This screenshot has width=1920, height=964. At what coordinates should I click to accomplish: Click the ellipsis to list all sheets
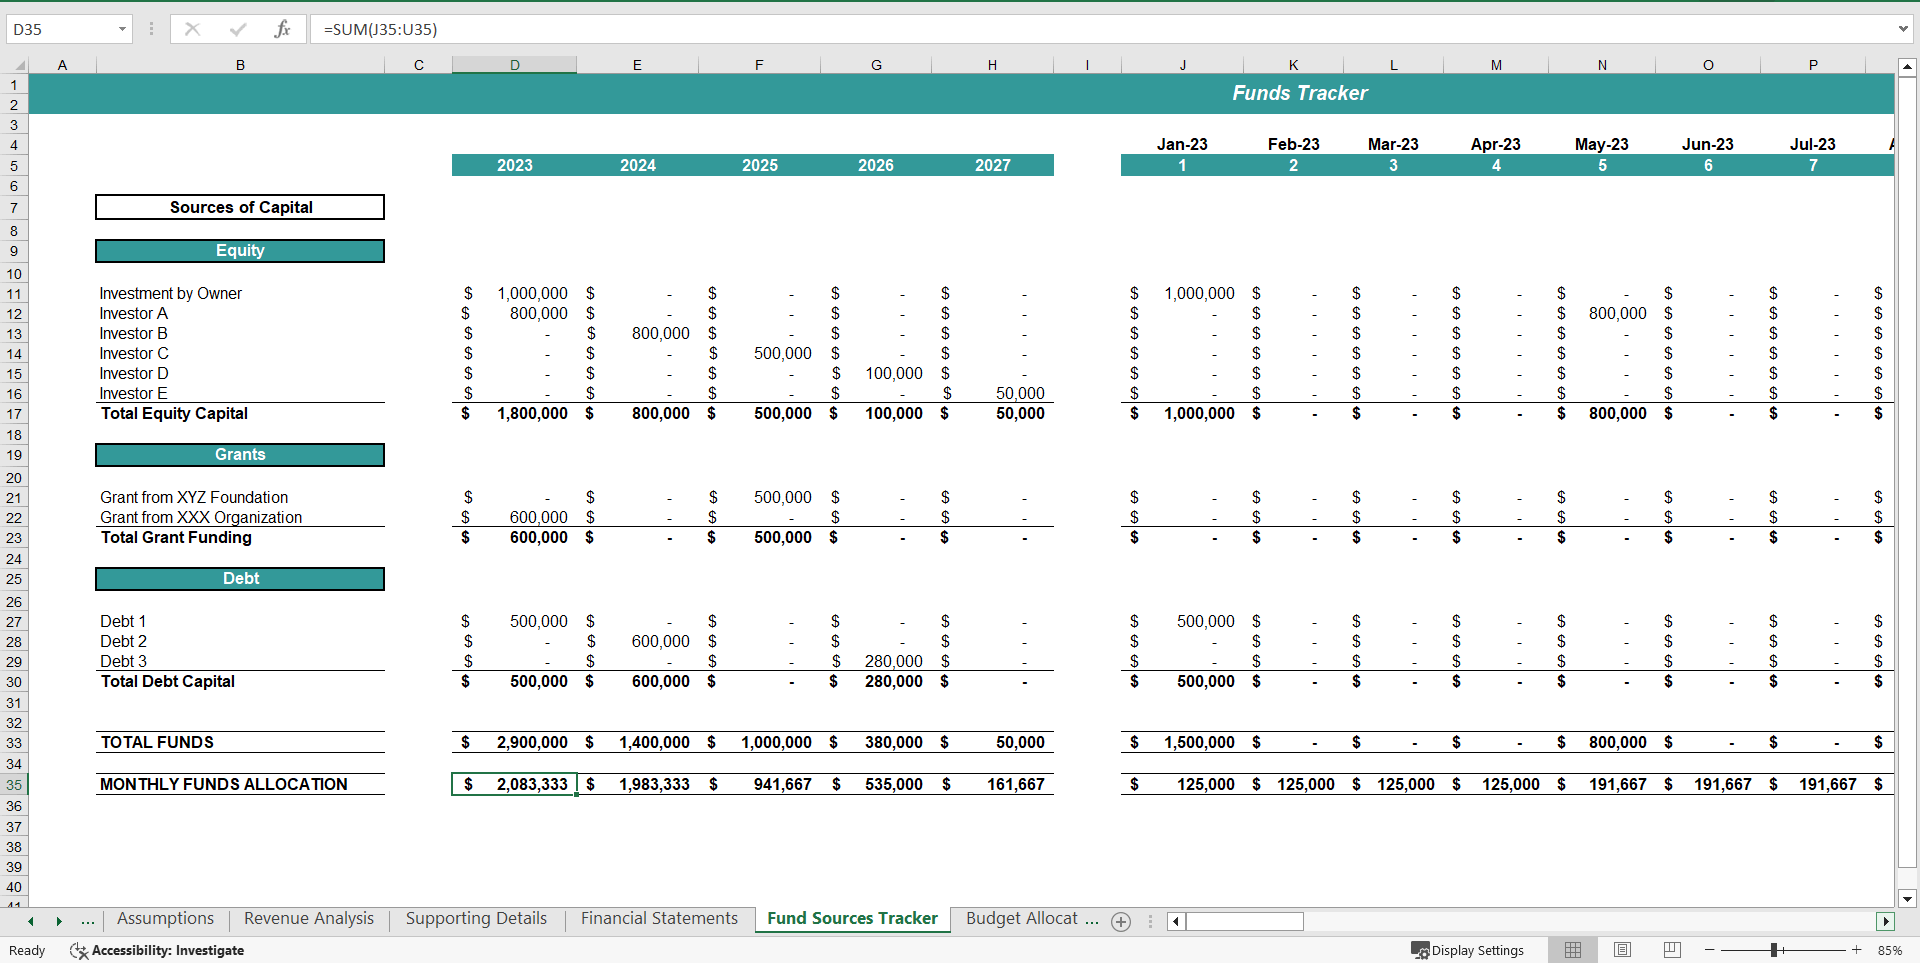(x=88, y=920)
